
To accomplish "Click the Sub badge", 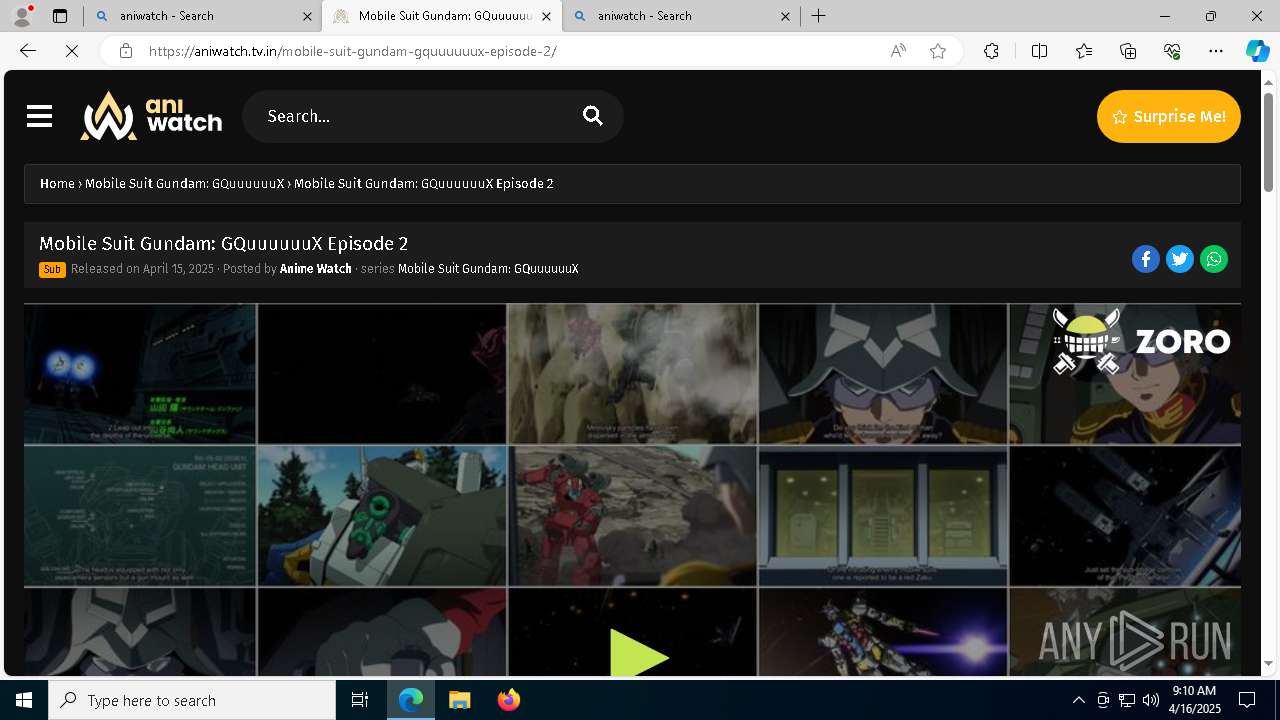I will (52, 269).
